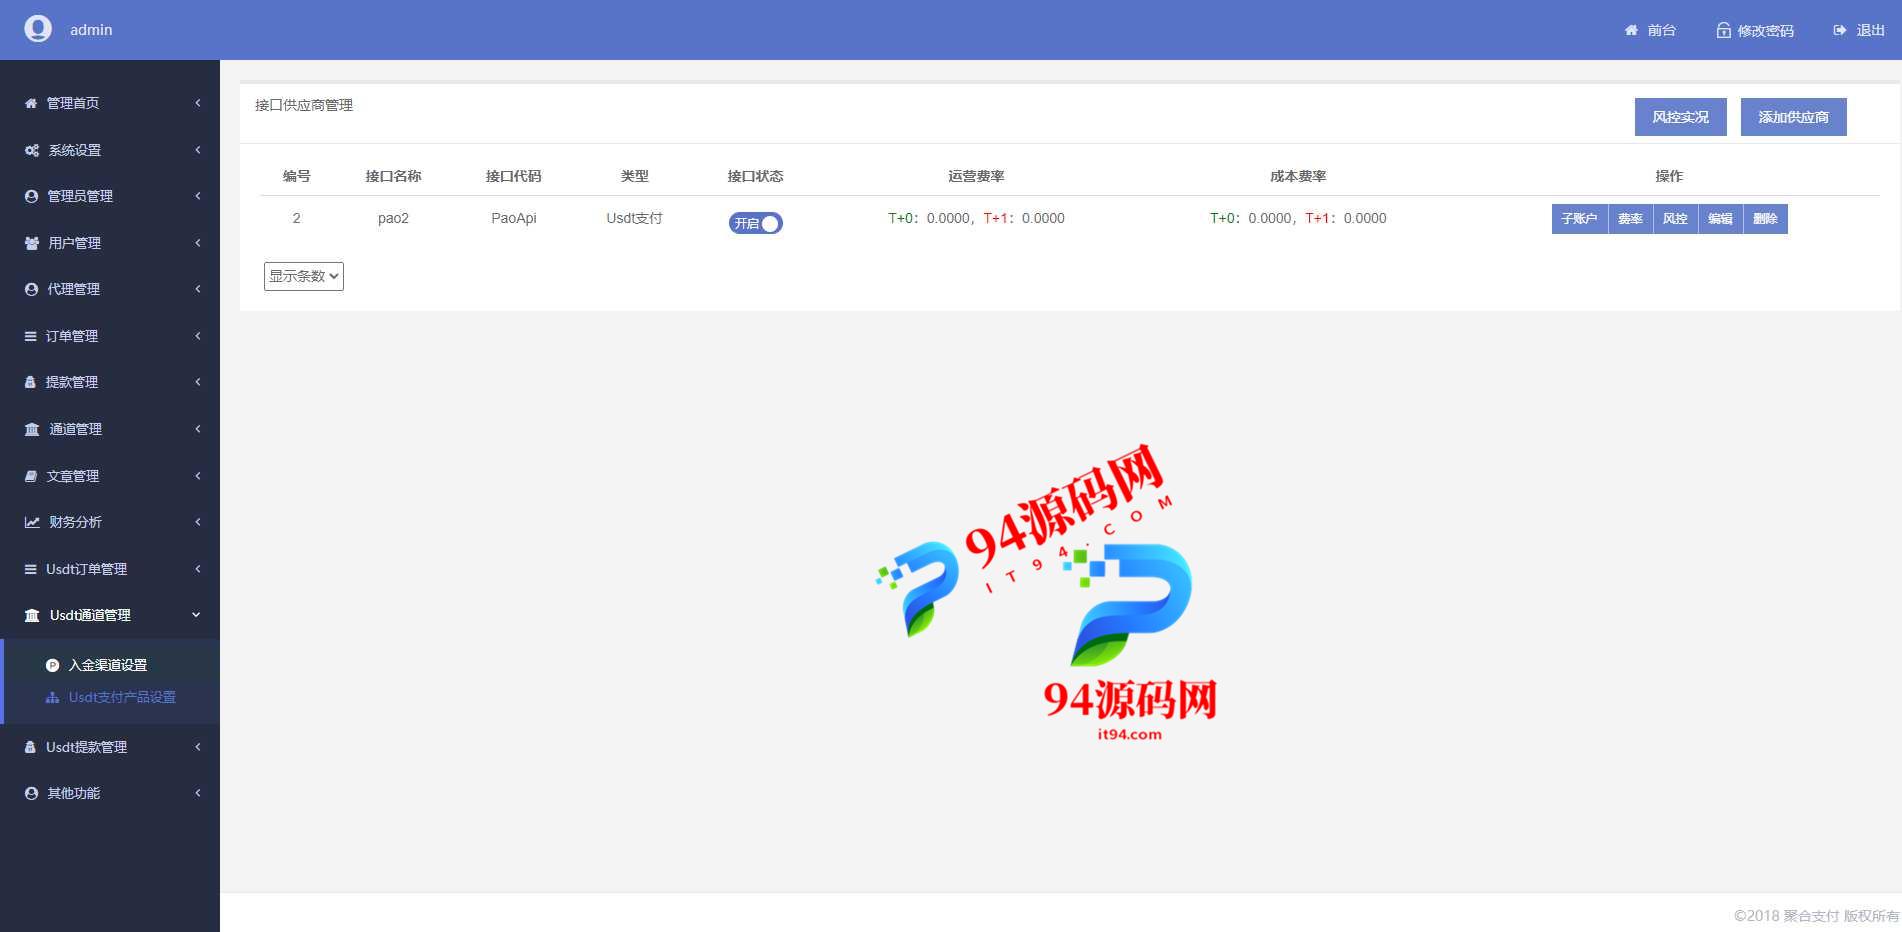Screen dimensions: 1902x932
Task: Click the users group icon next to 用户管理
Action: pyautogui.click(x=32, y=243)
